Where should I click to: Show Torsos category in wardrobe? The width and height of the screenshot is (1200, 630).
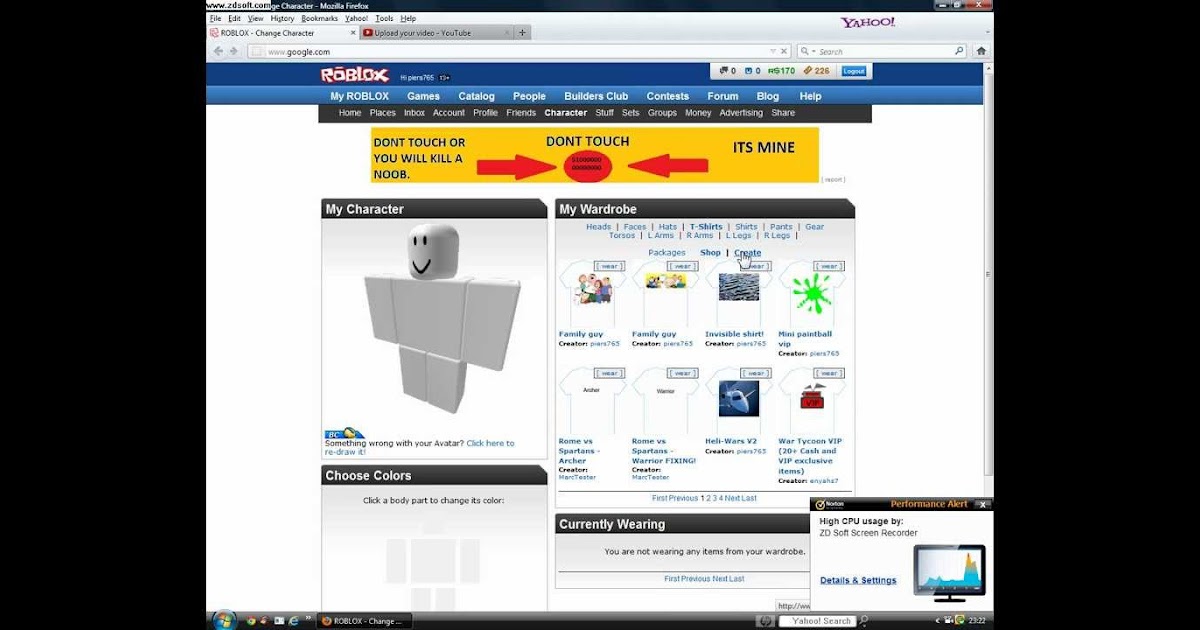pos(622,236)
